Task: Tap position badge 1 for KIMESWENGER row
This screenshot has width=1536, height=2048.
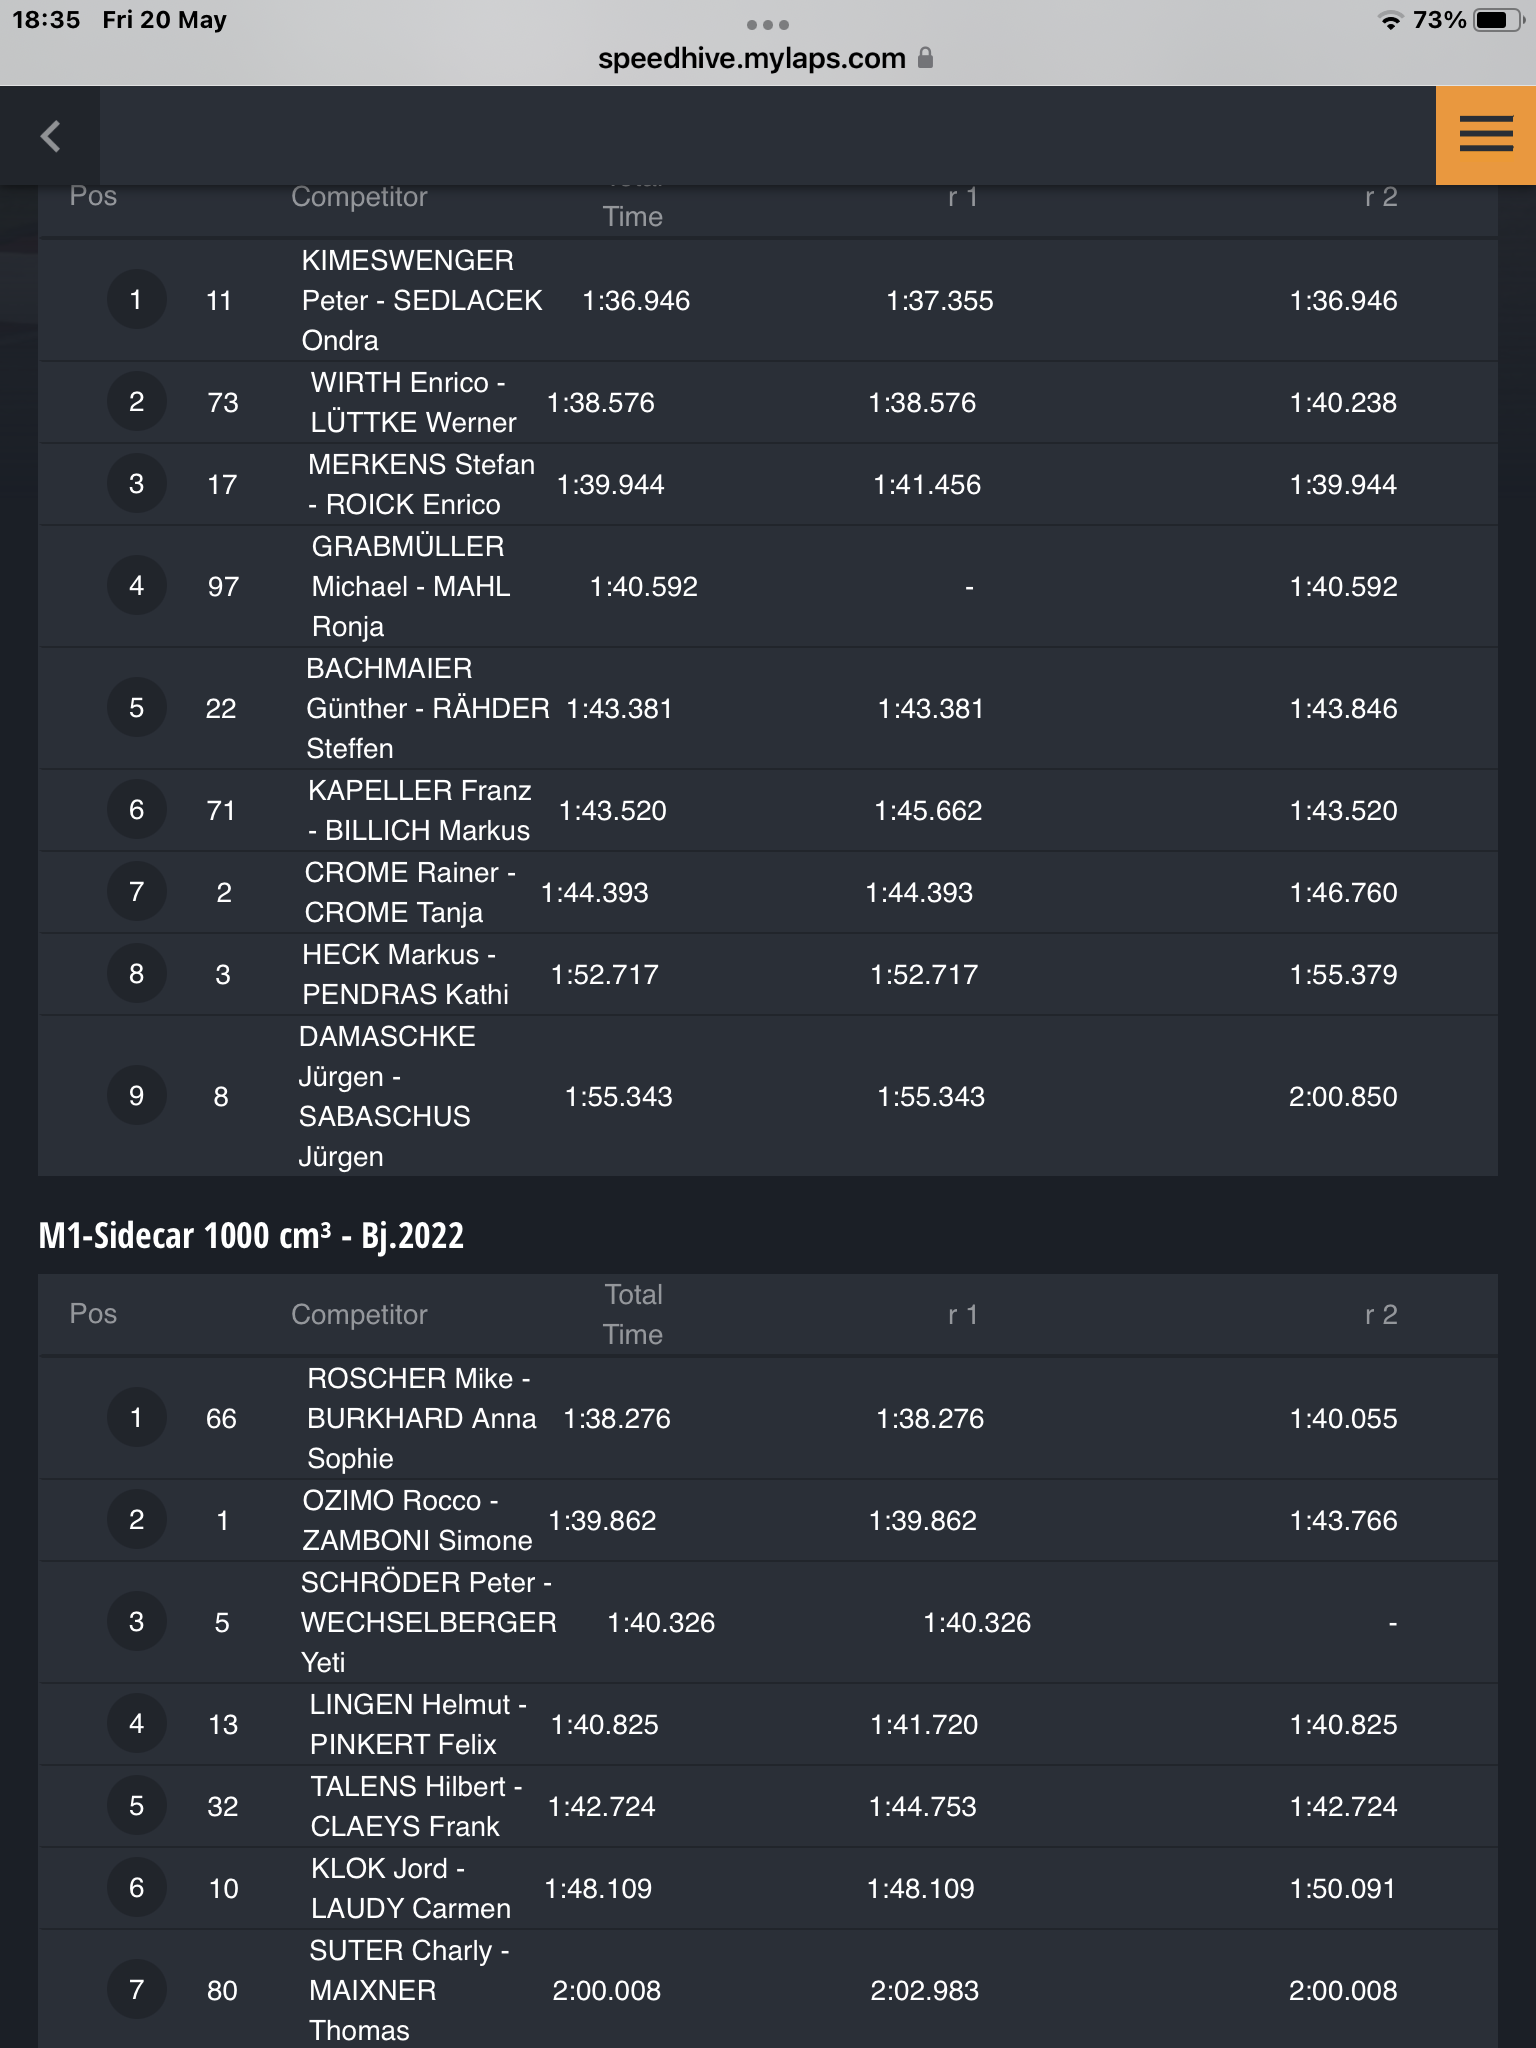Action: (x=136, y=300)
